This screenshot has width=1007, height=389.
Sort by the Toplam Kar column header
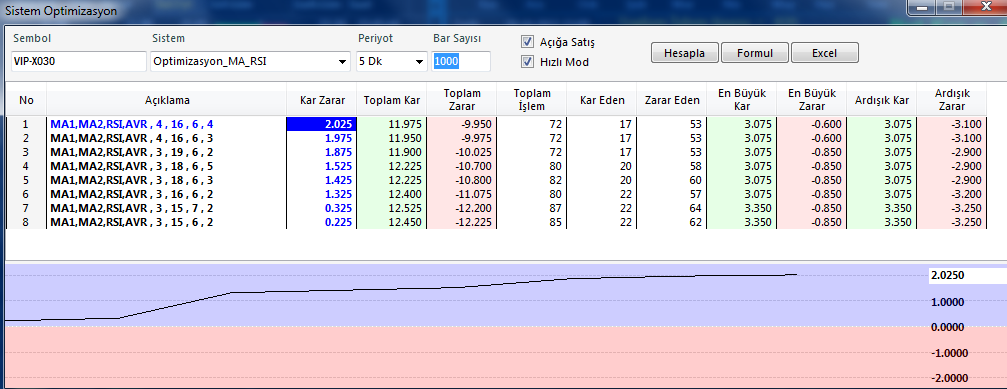[392, 99]
